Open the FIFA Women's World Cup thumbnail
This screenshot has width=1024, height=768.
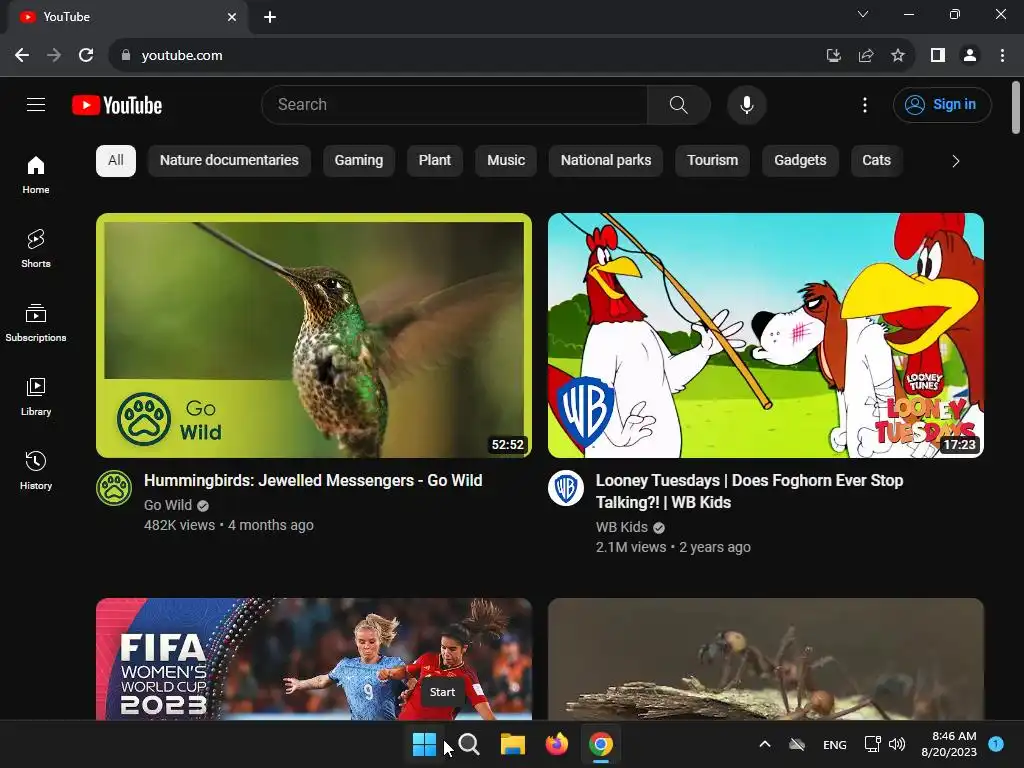click(313, 659)
